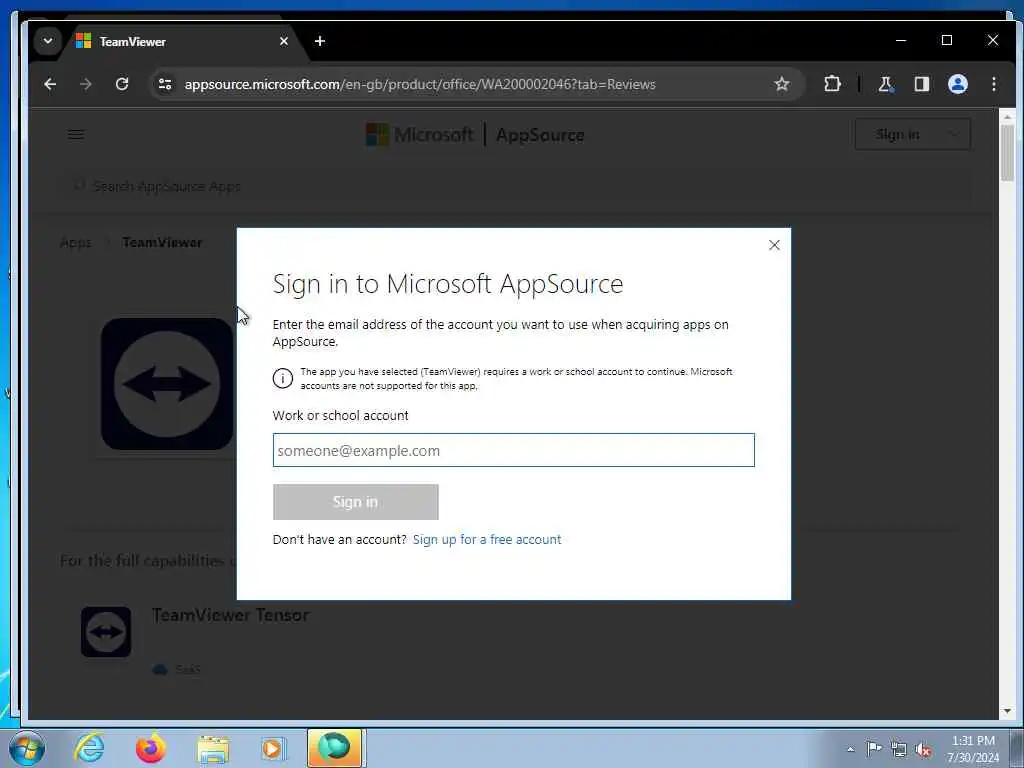Go back with the browser back arrow
Viewport: 1024px width, 768px height.
coord(50,84)
